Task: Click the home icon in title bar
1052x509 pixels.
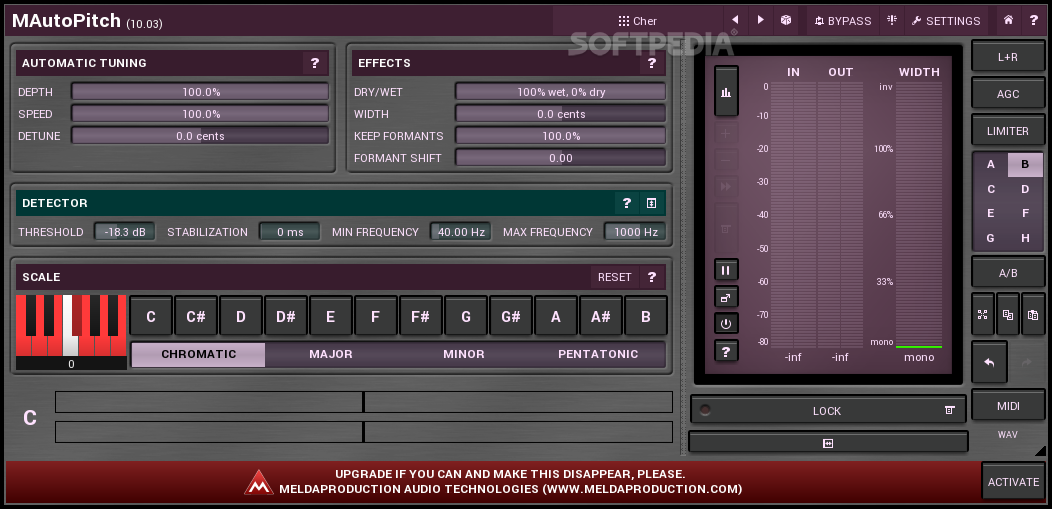Action: [1008, 21]
